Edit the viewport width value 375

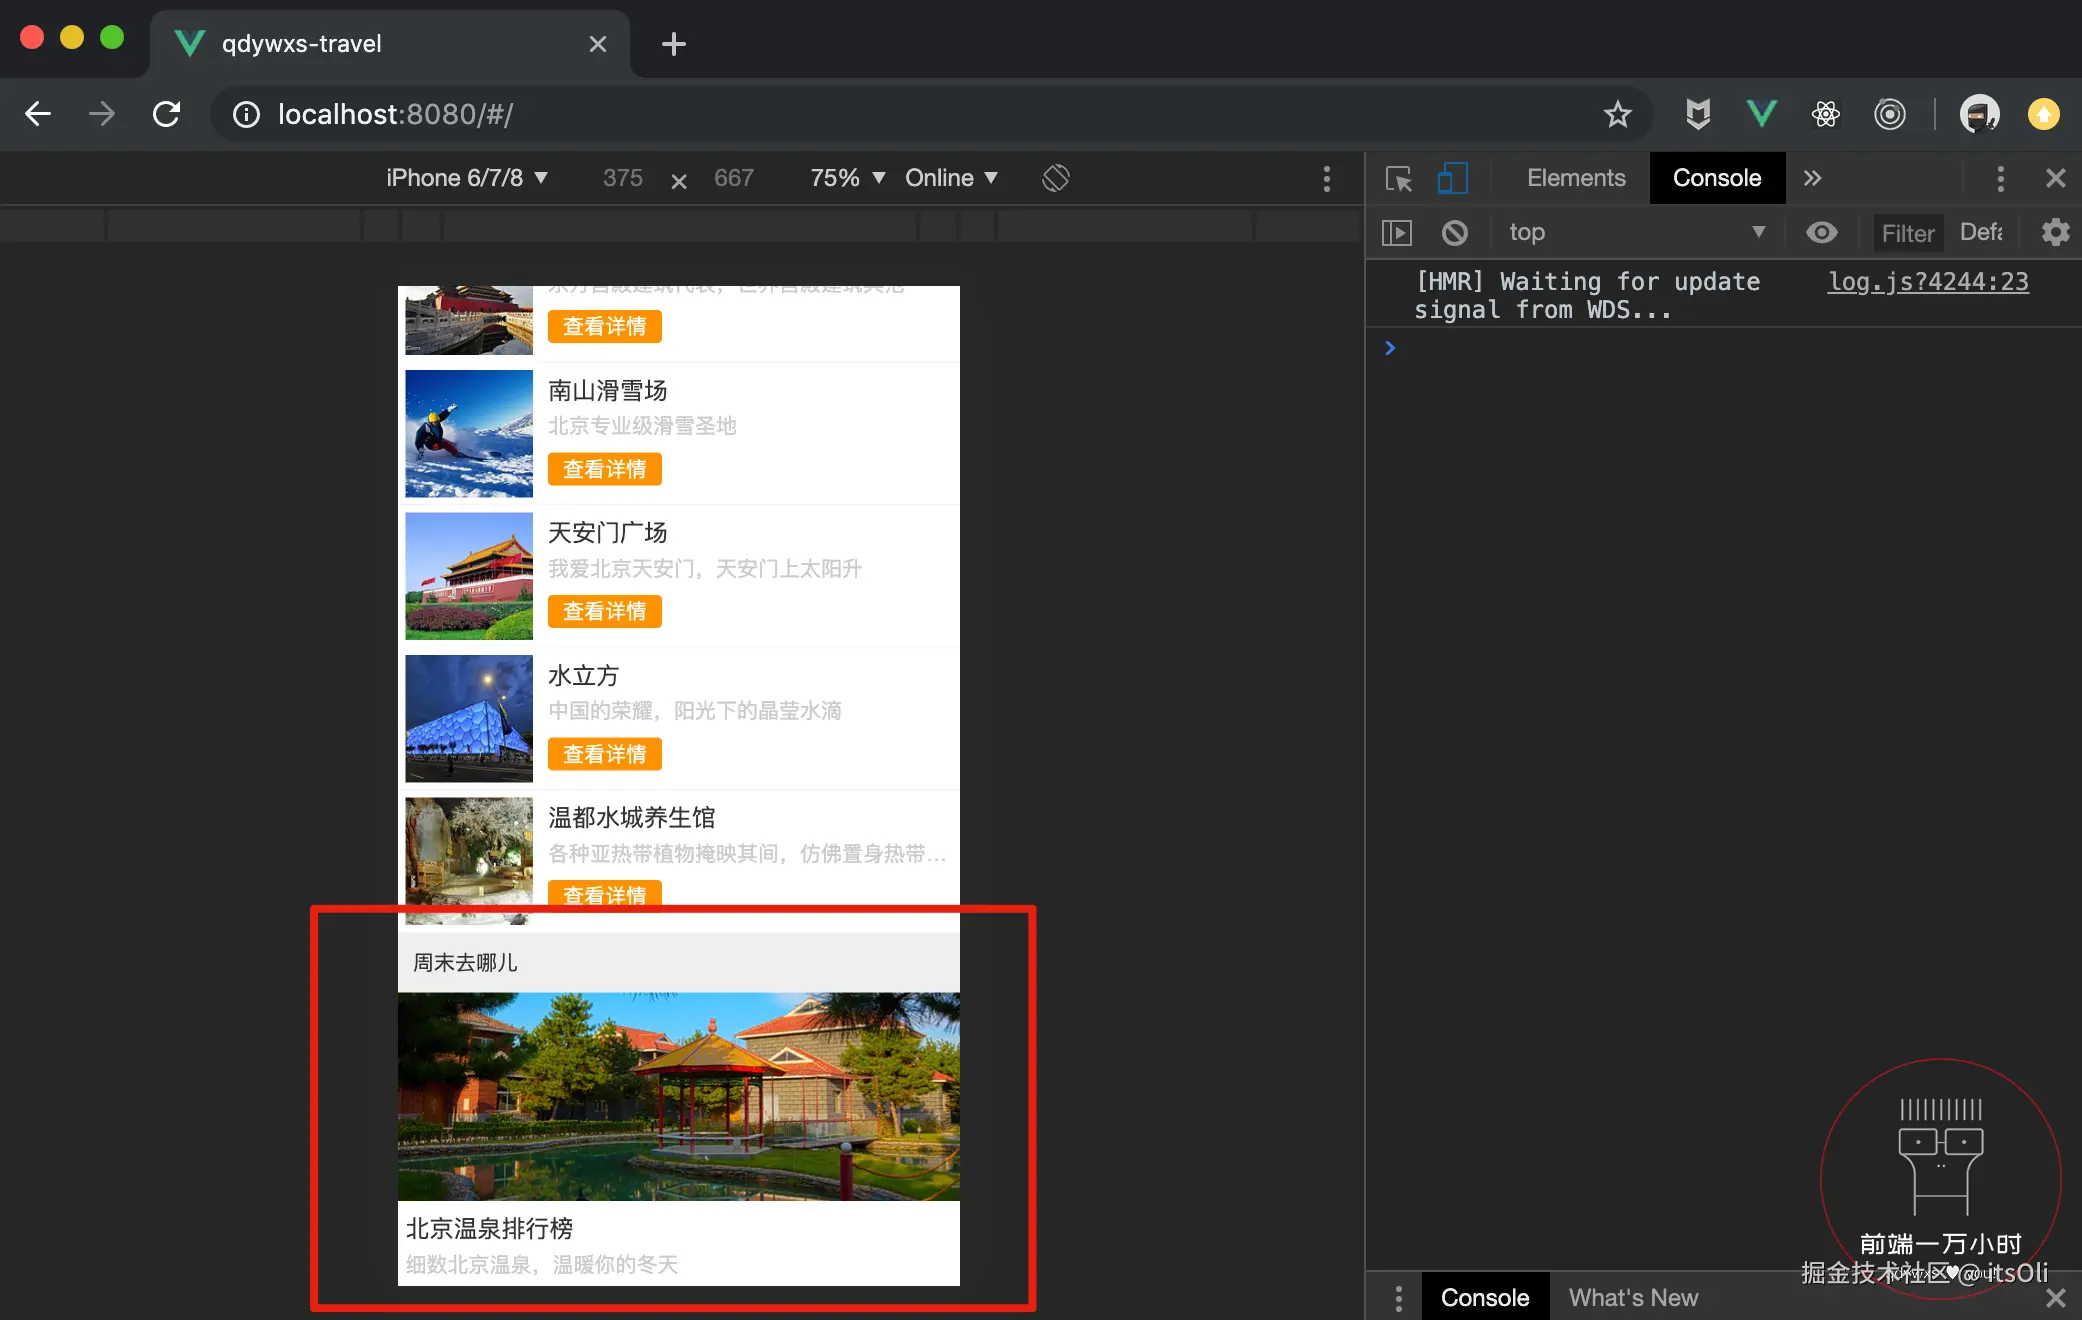coord(623,178)
